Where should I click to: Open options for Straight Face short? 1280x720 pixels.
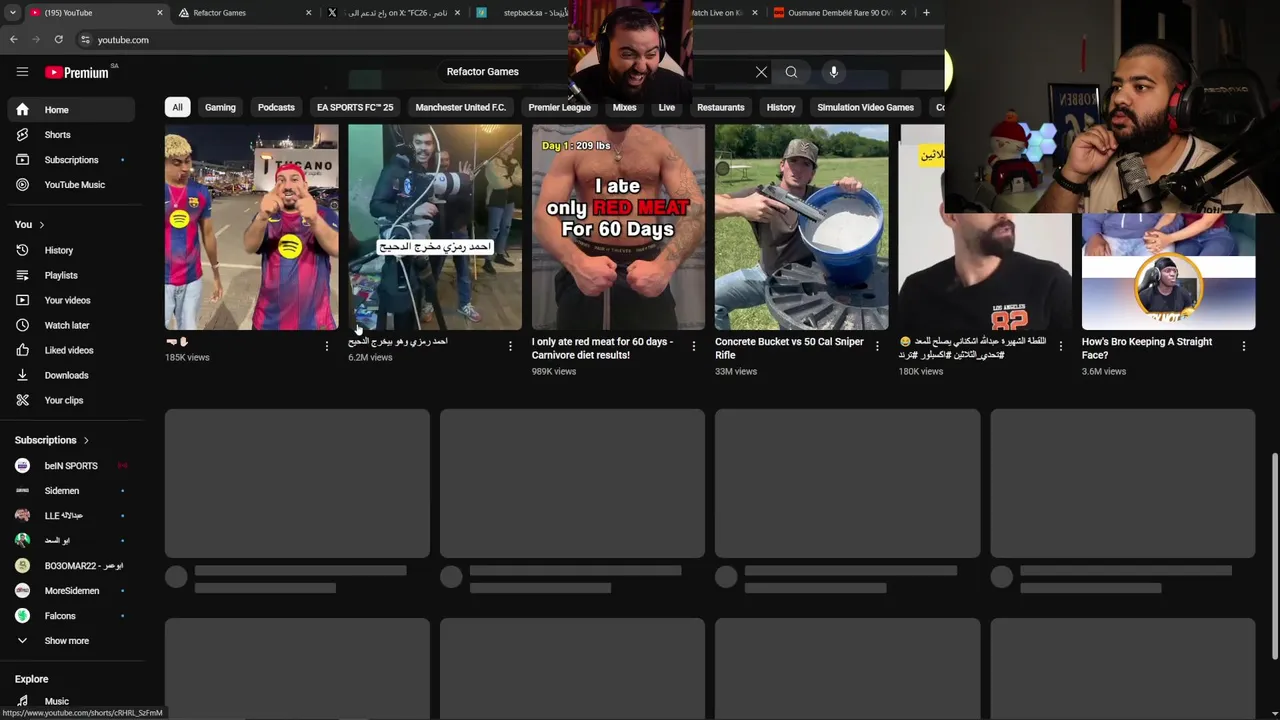pyautogui.click(x=1243, y=346)
